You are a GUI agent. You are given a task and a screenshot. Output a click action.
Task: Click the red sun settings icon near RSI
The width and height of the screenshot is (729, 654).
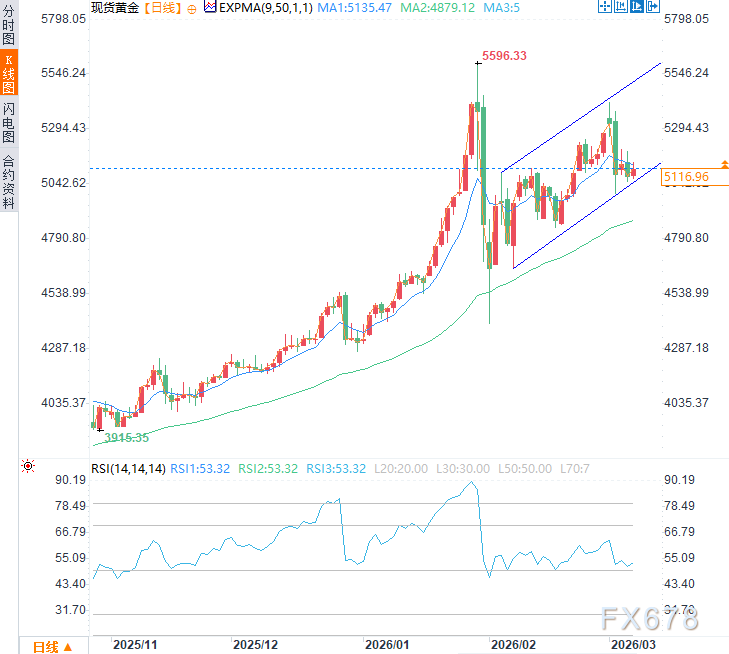click(x=28, y=466)
